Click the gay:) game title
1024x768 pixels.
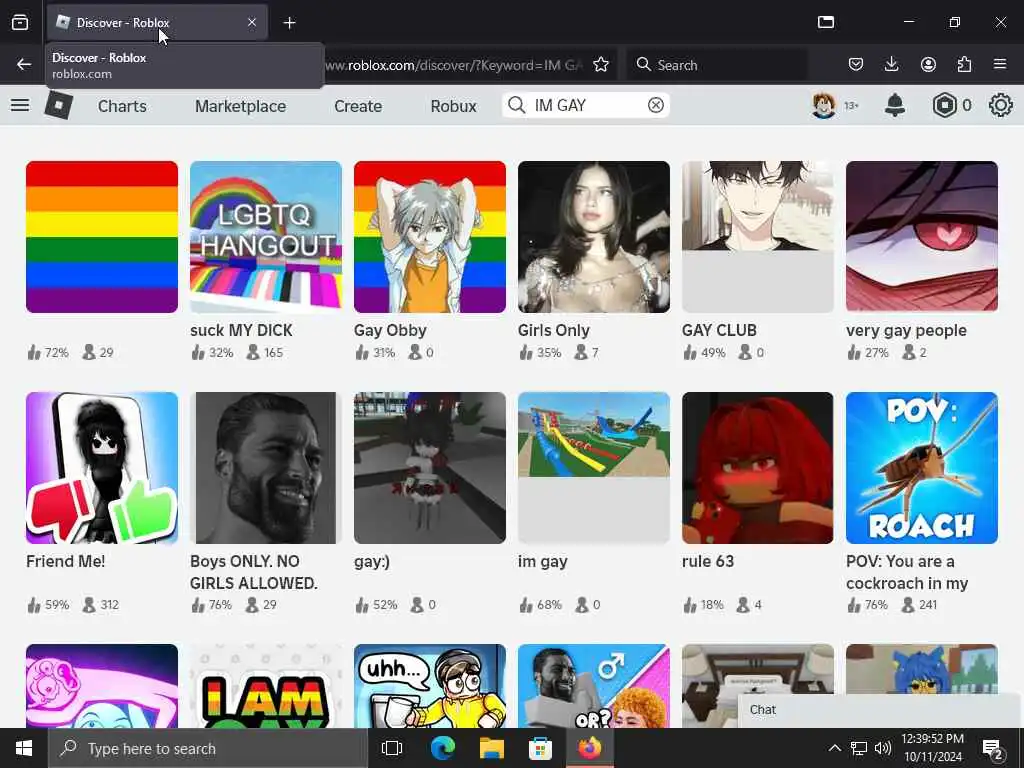372,562
